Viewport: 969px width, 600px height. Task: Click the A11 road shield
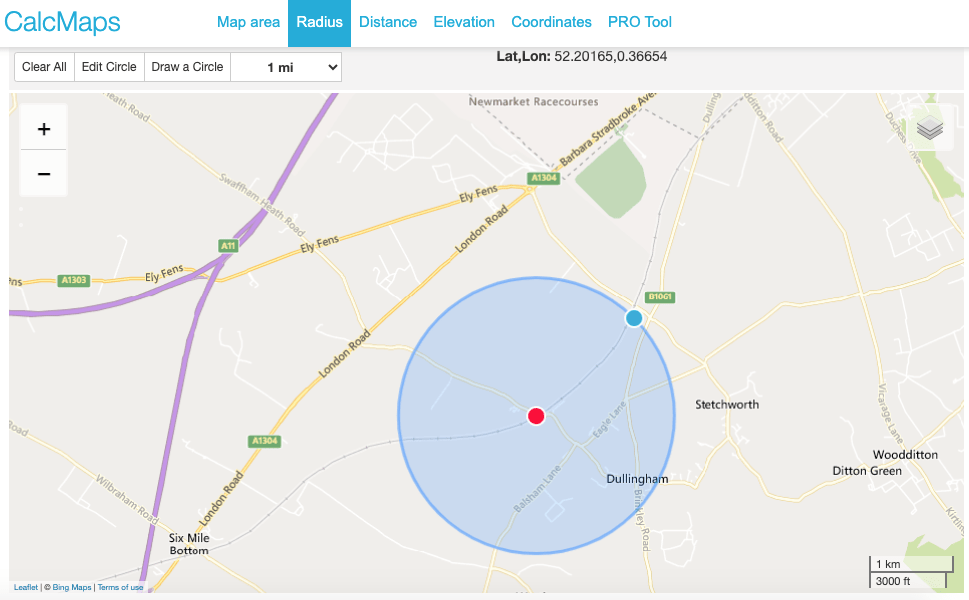pos(228,245)
